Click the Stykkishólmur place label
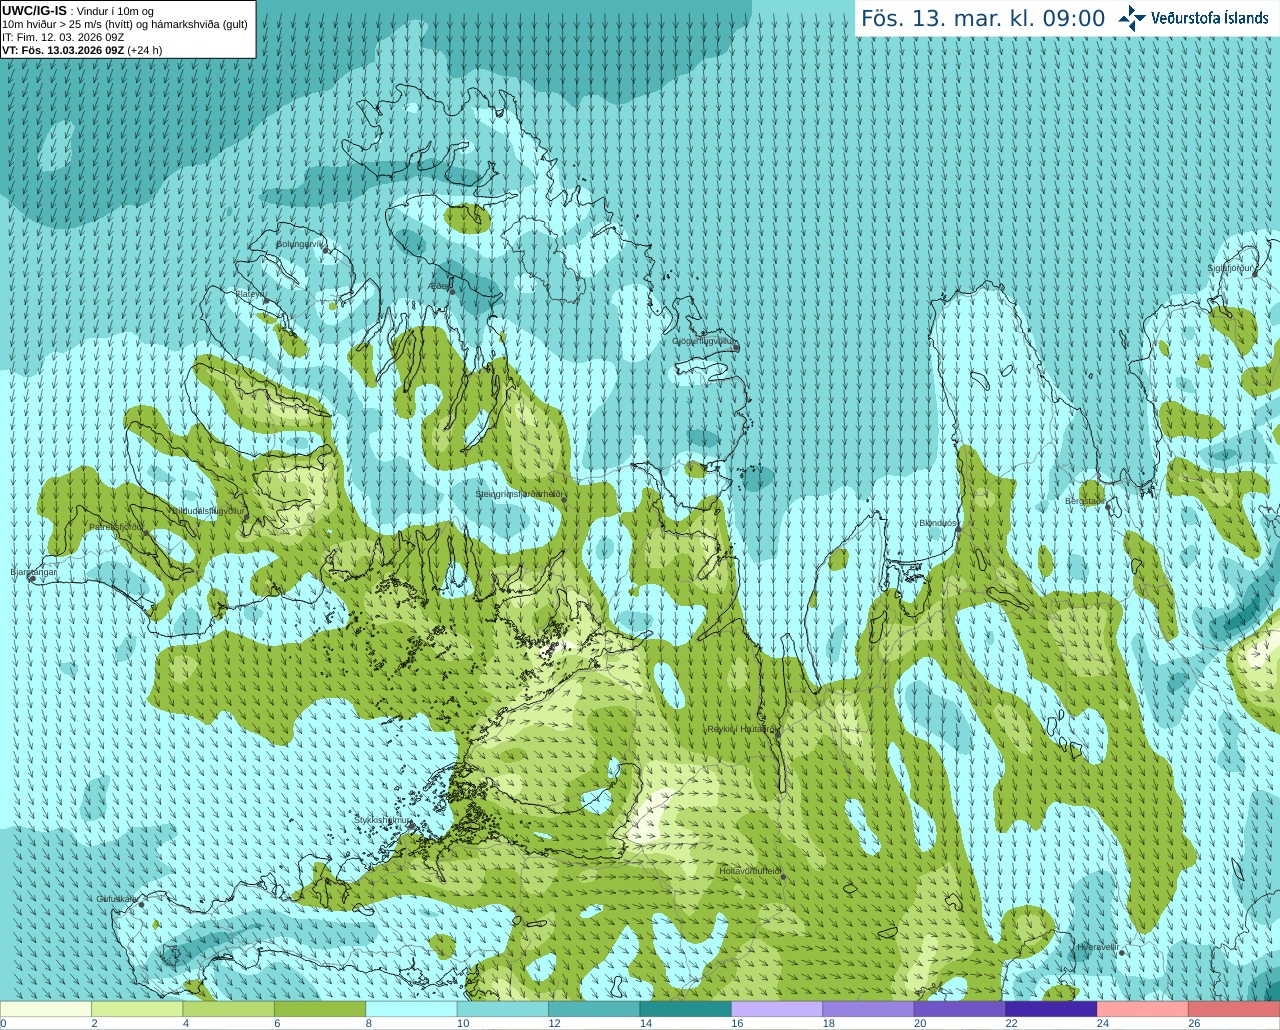Screen dimensions: 1280x1030 pos(383,820)
